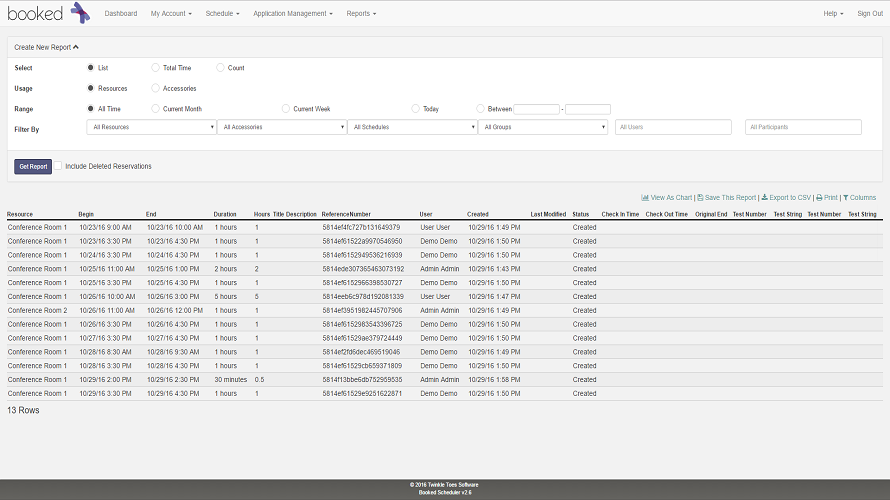
Task: Click created time 10/29/16 1:58 PM
Action: click(494, 380)
